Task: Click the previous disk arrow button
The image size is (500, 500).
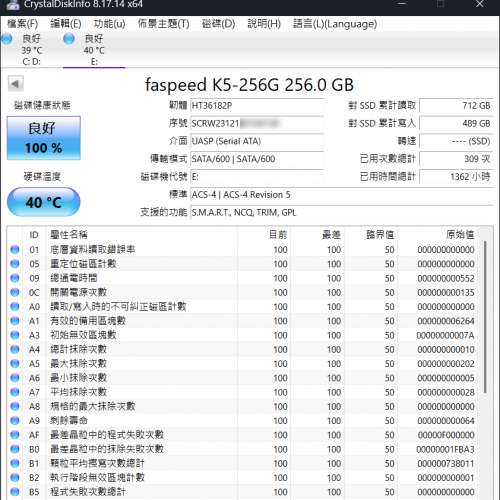Action: [16, 84]
